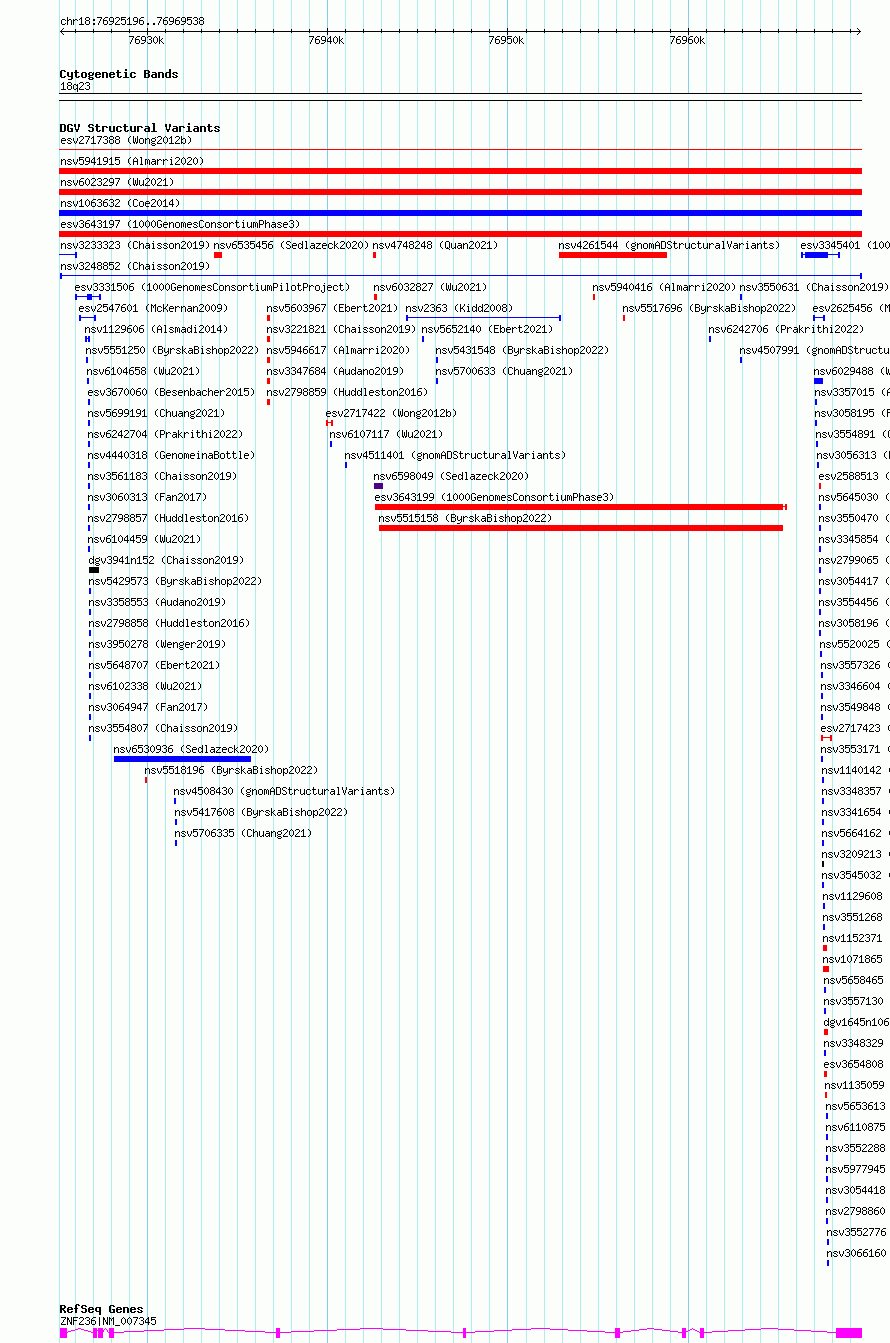
Task: Click the nsv6107117 (Wu2021) label
Action: (386, 434)
